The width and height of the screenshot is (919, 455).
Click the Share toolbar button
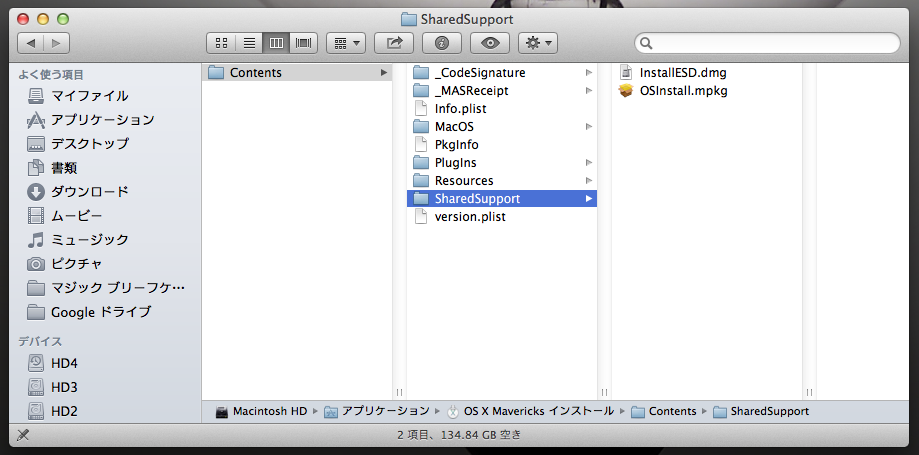coord(394,43)
